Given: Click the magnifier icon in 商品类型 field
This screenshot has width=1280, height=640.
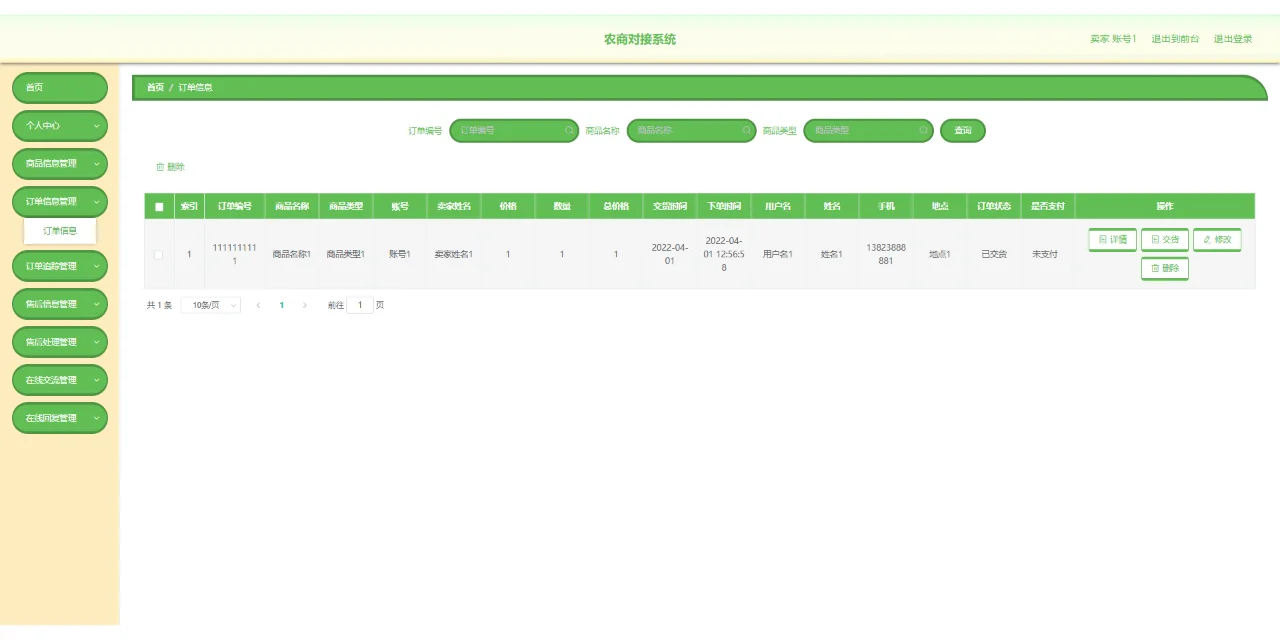Looking at the screenshot, I should click(923, 130).
